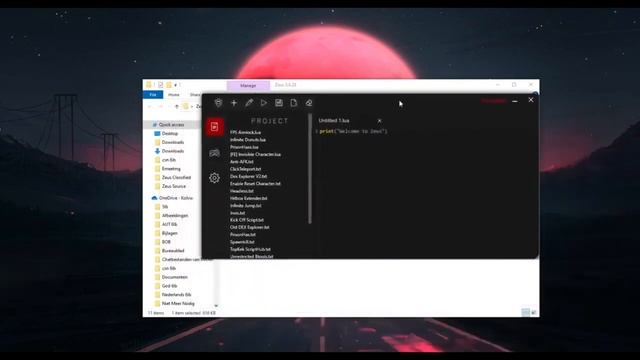
Task: Open Zeus settings via the gear icon
Action: [x=214, y=178]
